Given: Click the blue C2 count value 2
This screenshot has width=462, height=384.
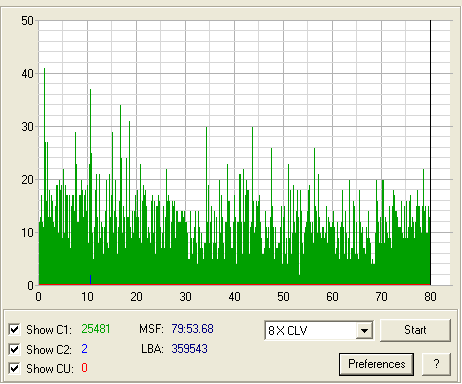Looking at the screenshot, I should pyautogui.click(x=84, y=349).
